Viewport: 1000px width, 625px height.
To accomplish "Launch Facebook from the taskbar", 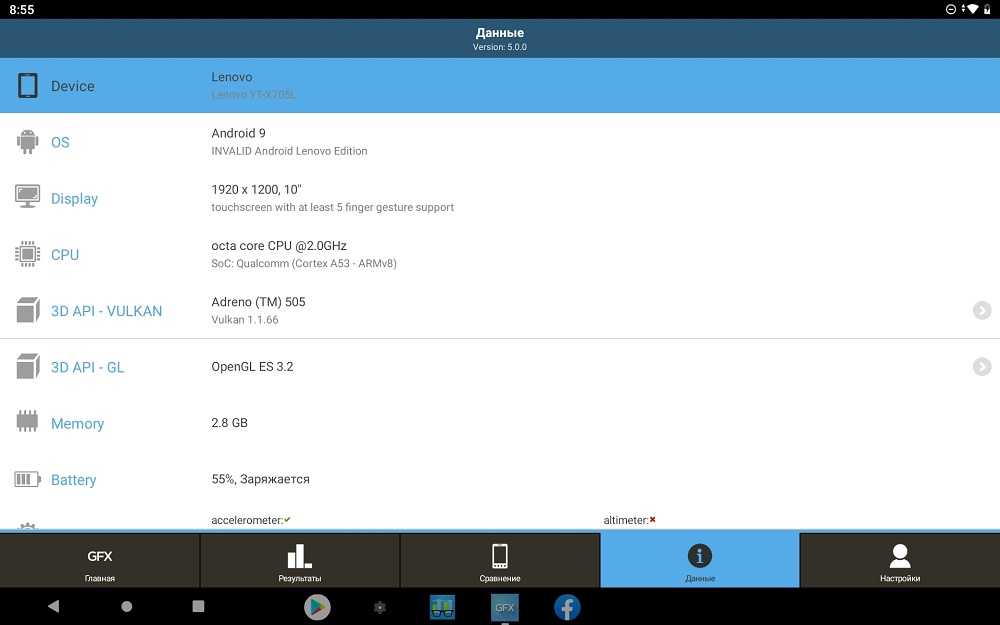I will [567, 607].
